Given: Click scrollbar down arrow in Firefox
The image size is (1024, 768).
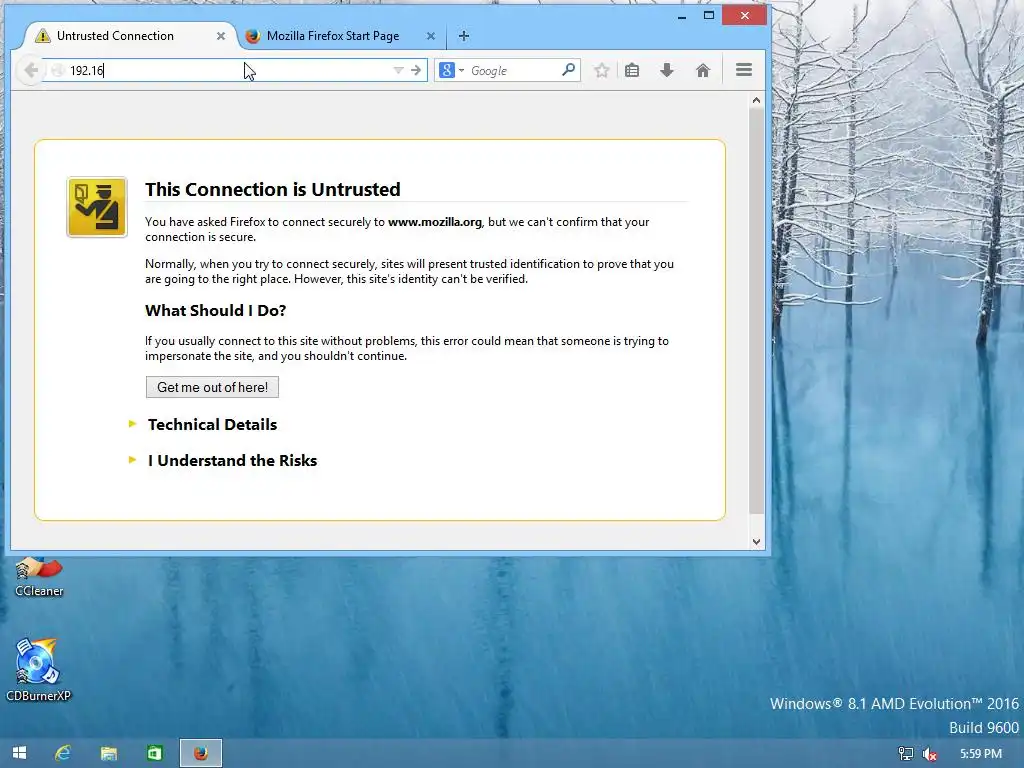Looking at the screenshot, I should tap(756, 541).
